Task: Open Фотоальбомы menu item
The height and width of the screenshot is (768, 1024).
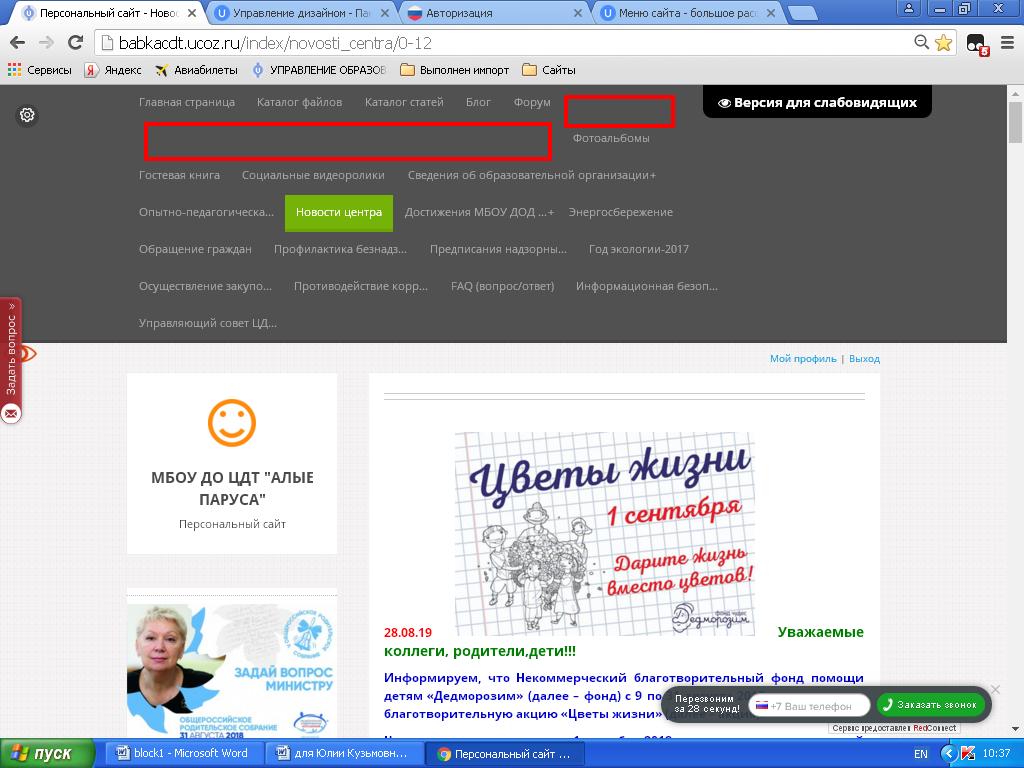Action: pyautogui.click(x=611, y=138)
